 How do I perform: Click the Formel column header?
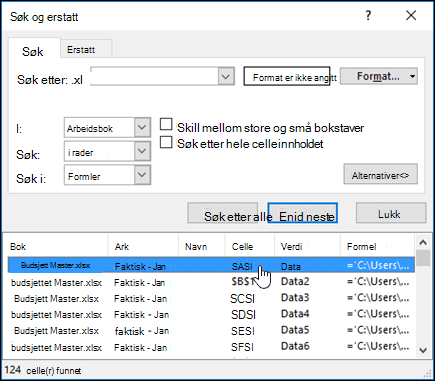click(x=377, y=246)
